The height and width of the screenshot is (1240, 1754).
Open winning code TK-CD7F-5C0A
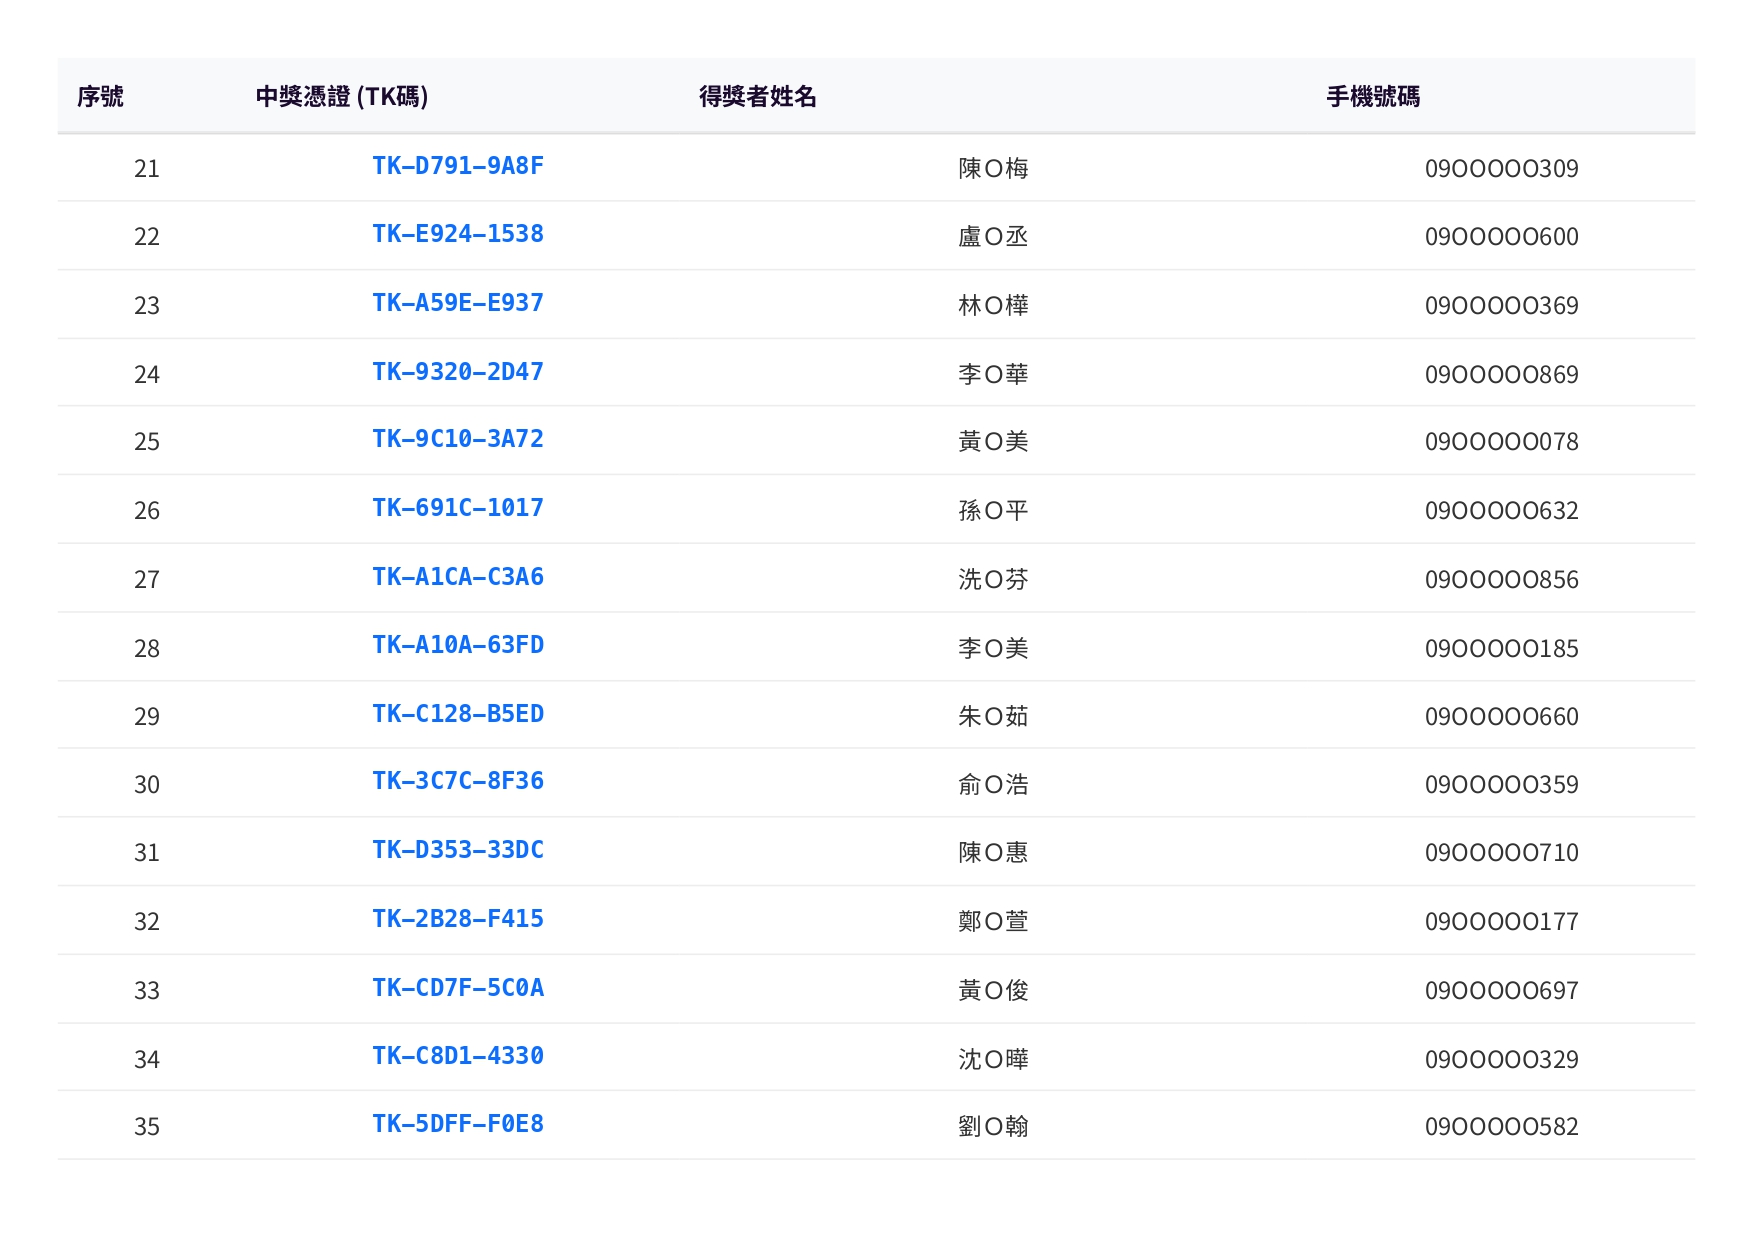coord(457,988)
